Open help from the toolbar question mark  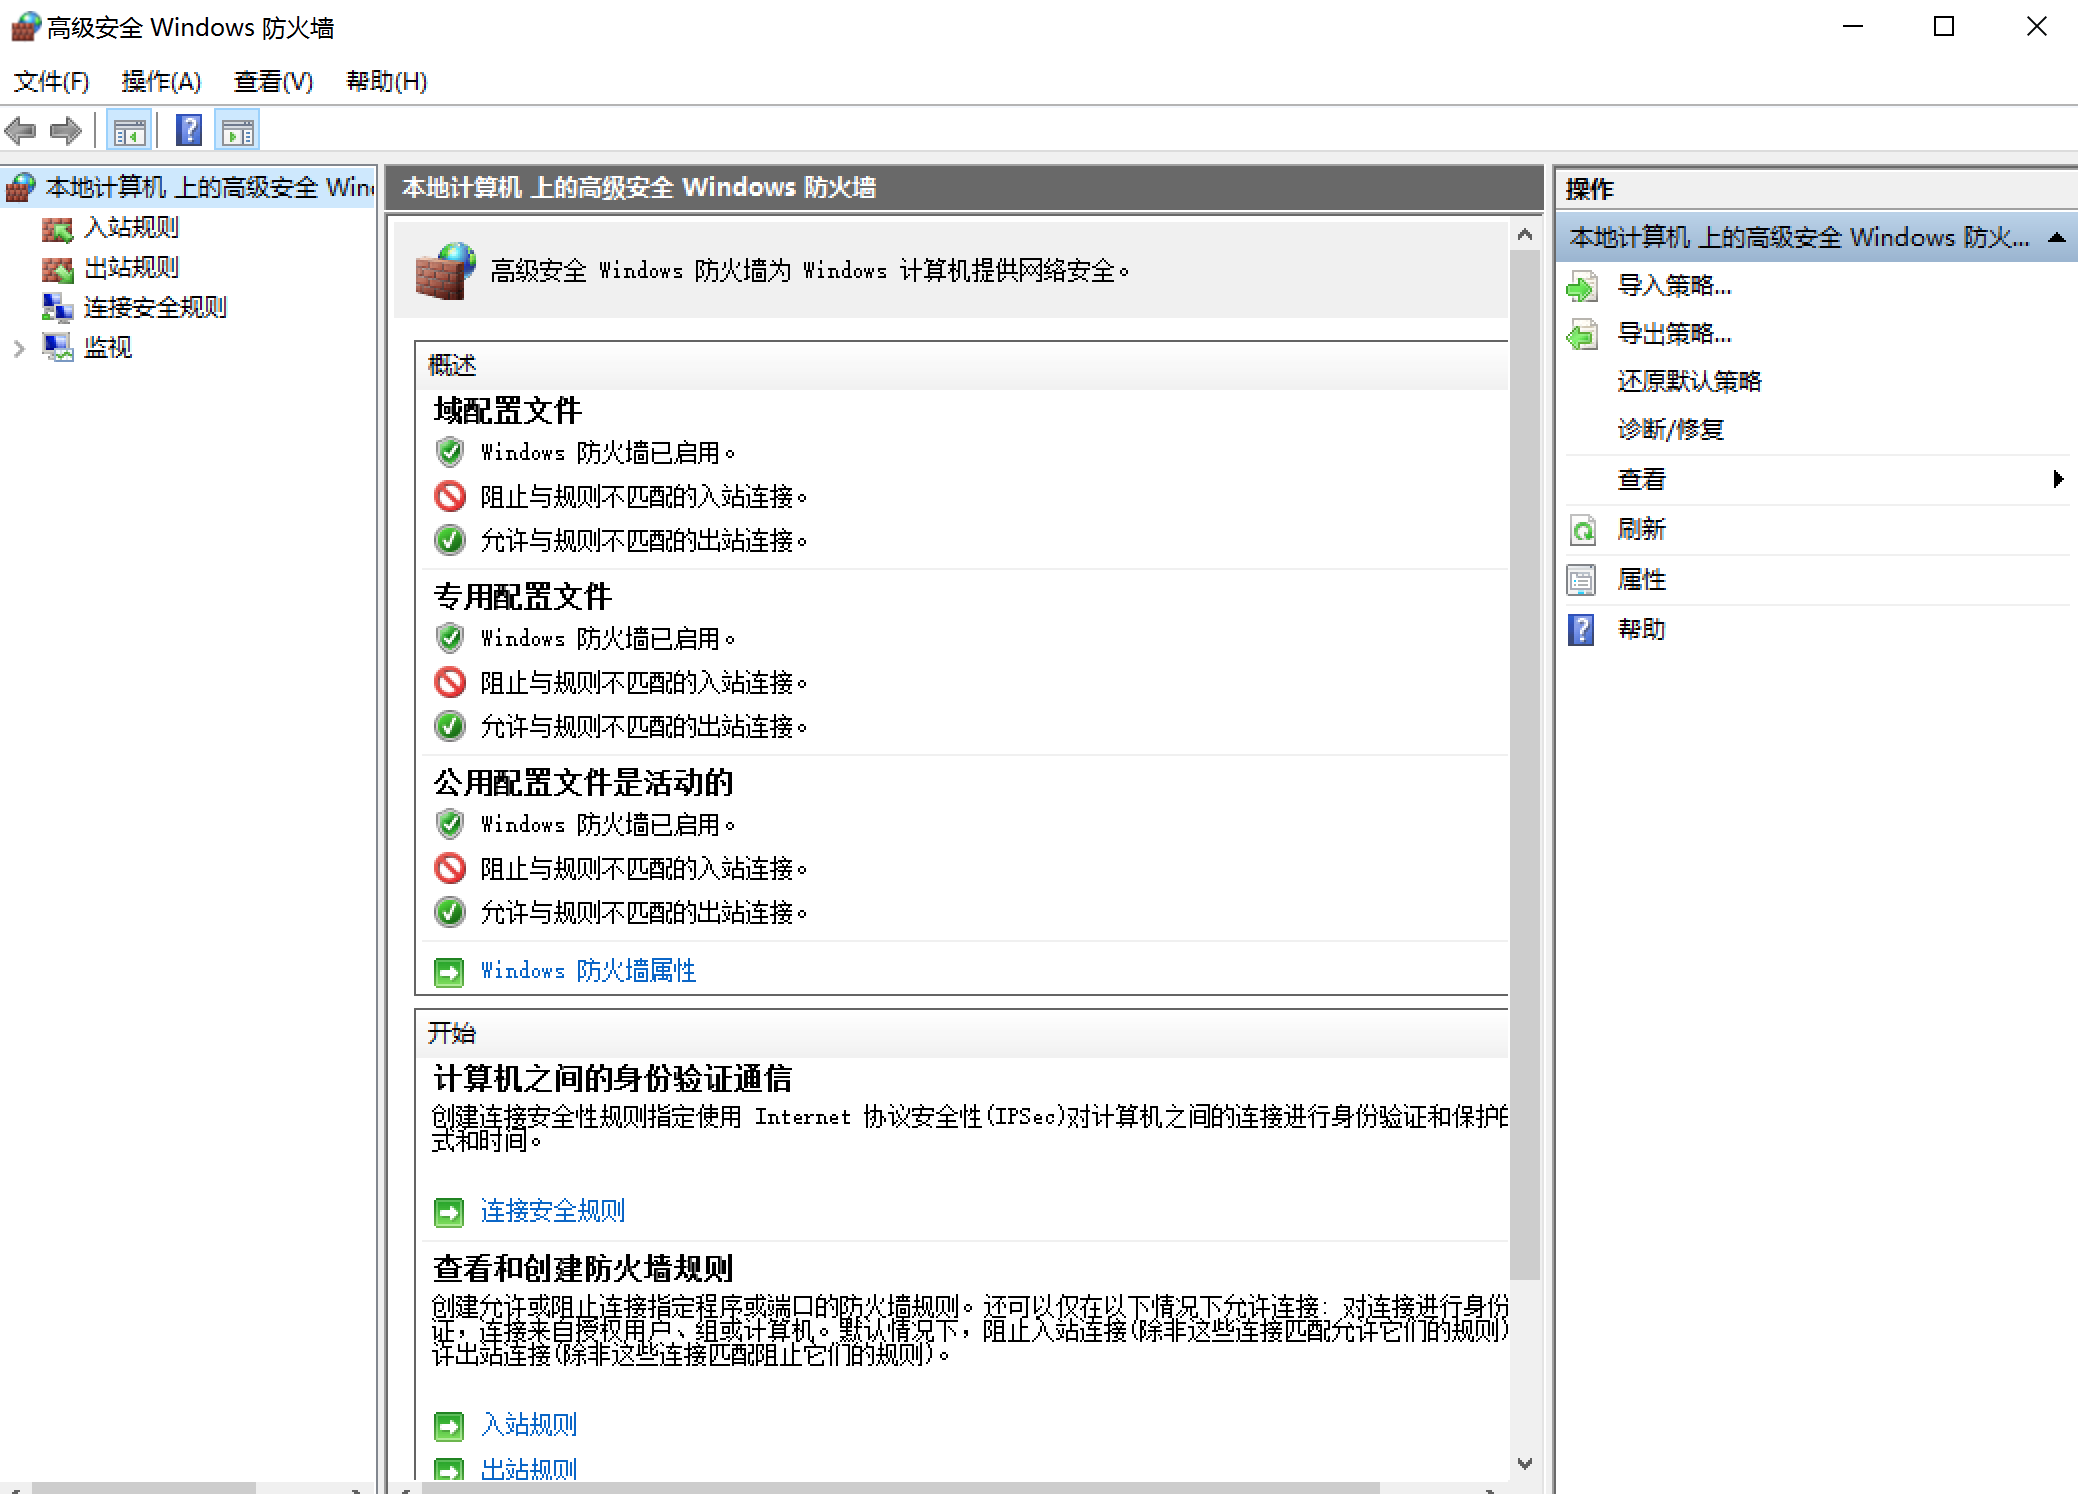(x=188, y=131)
